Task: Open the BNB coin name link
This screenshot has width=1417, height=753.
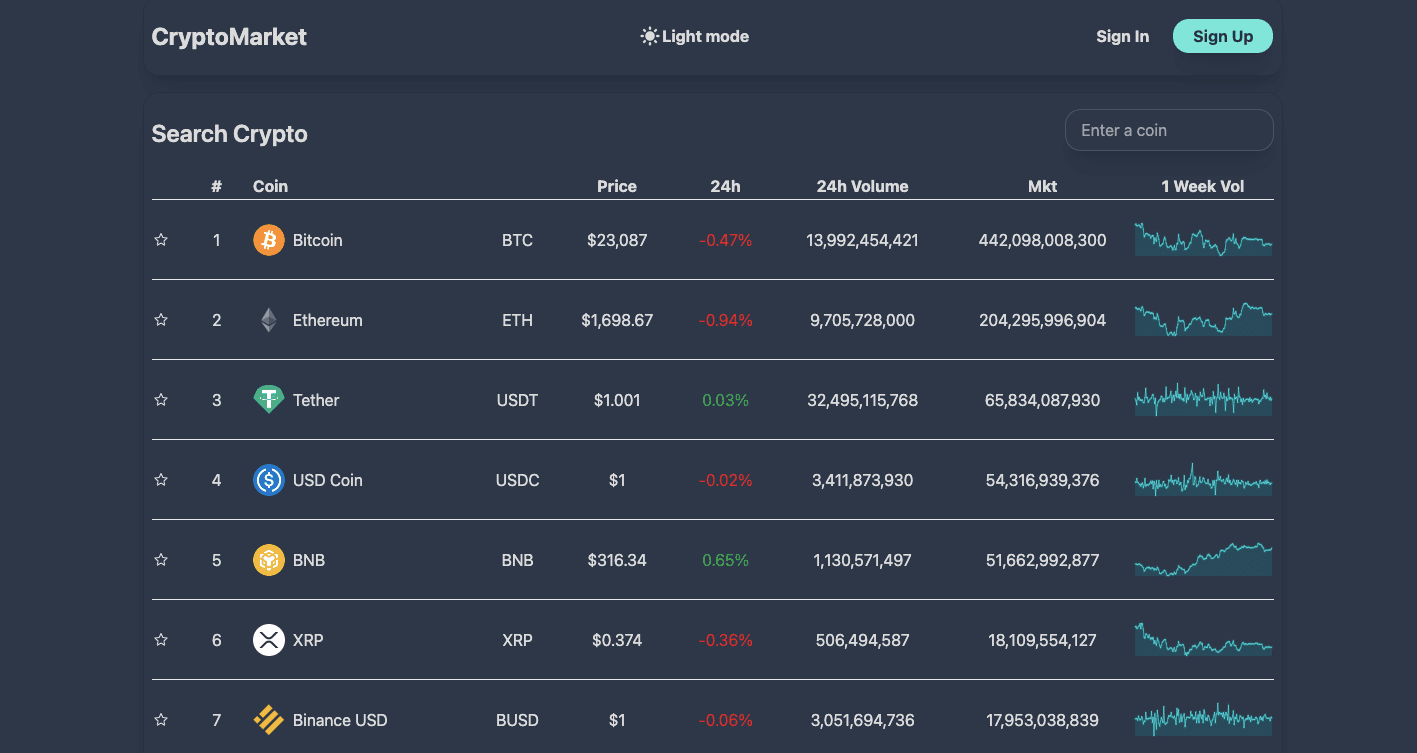Action: pos(309,560)
